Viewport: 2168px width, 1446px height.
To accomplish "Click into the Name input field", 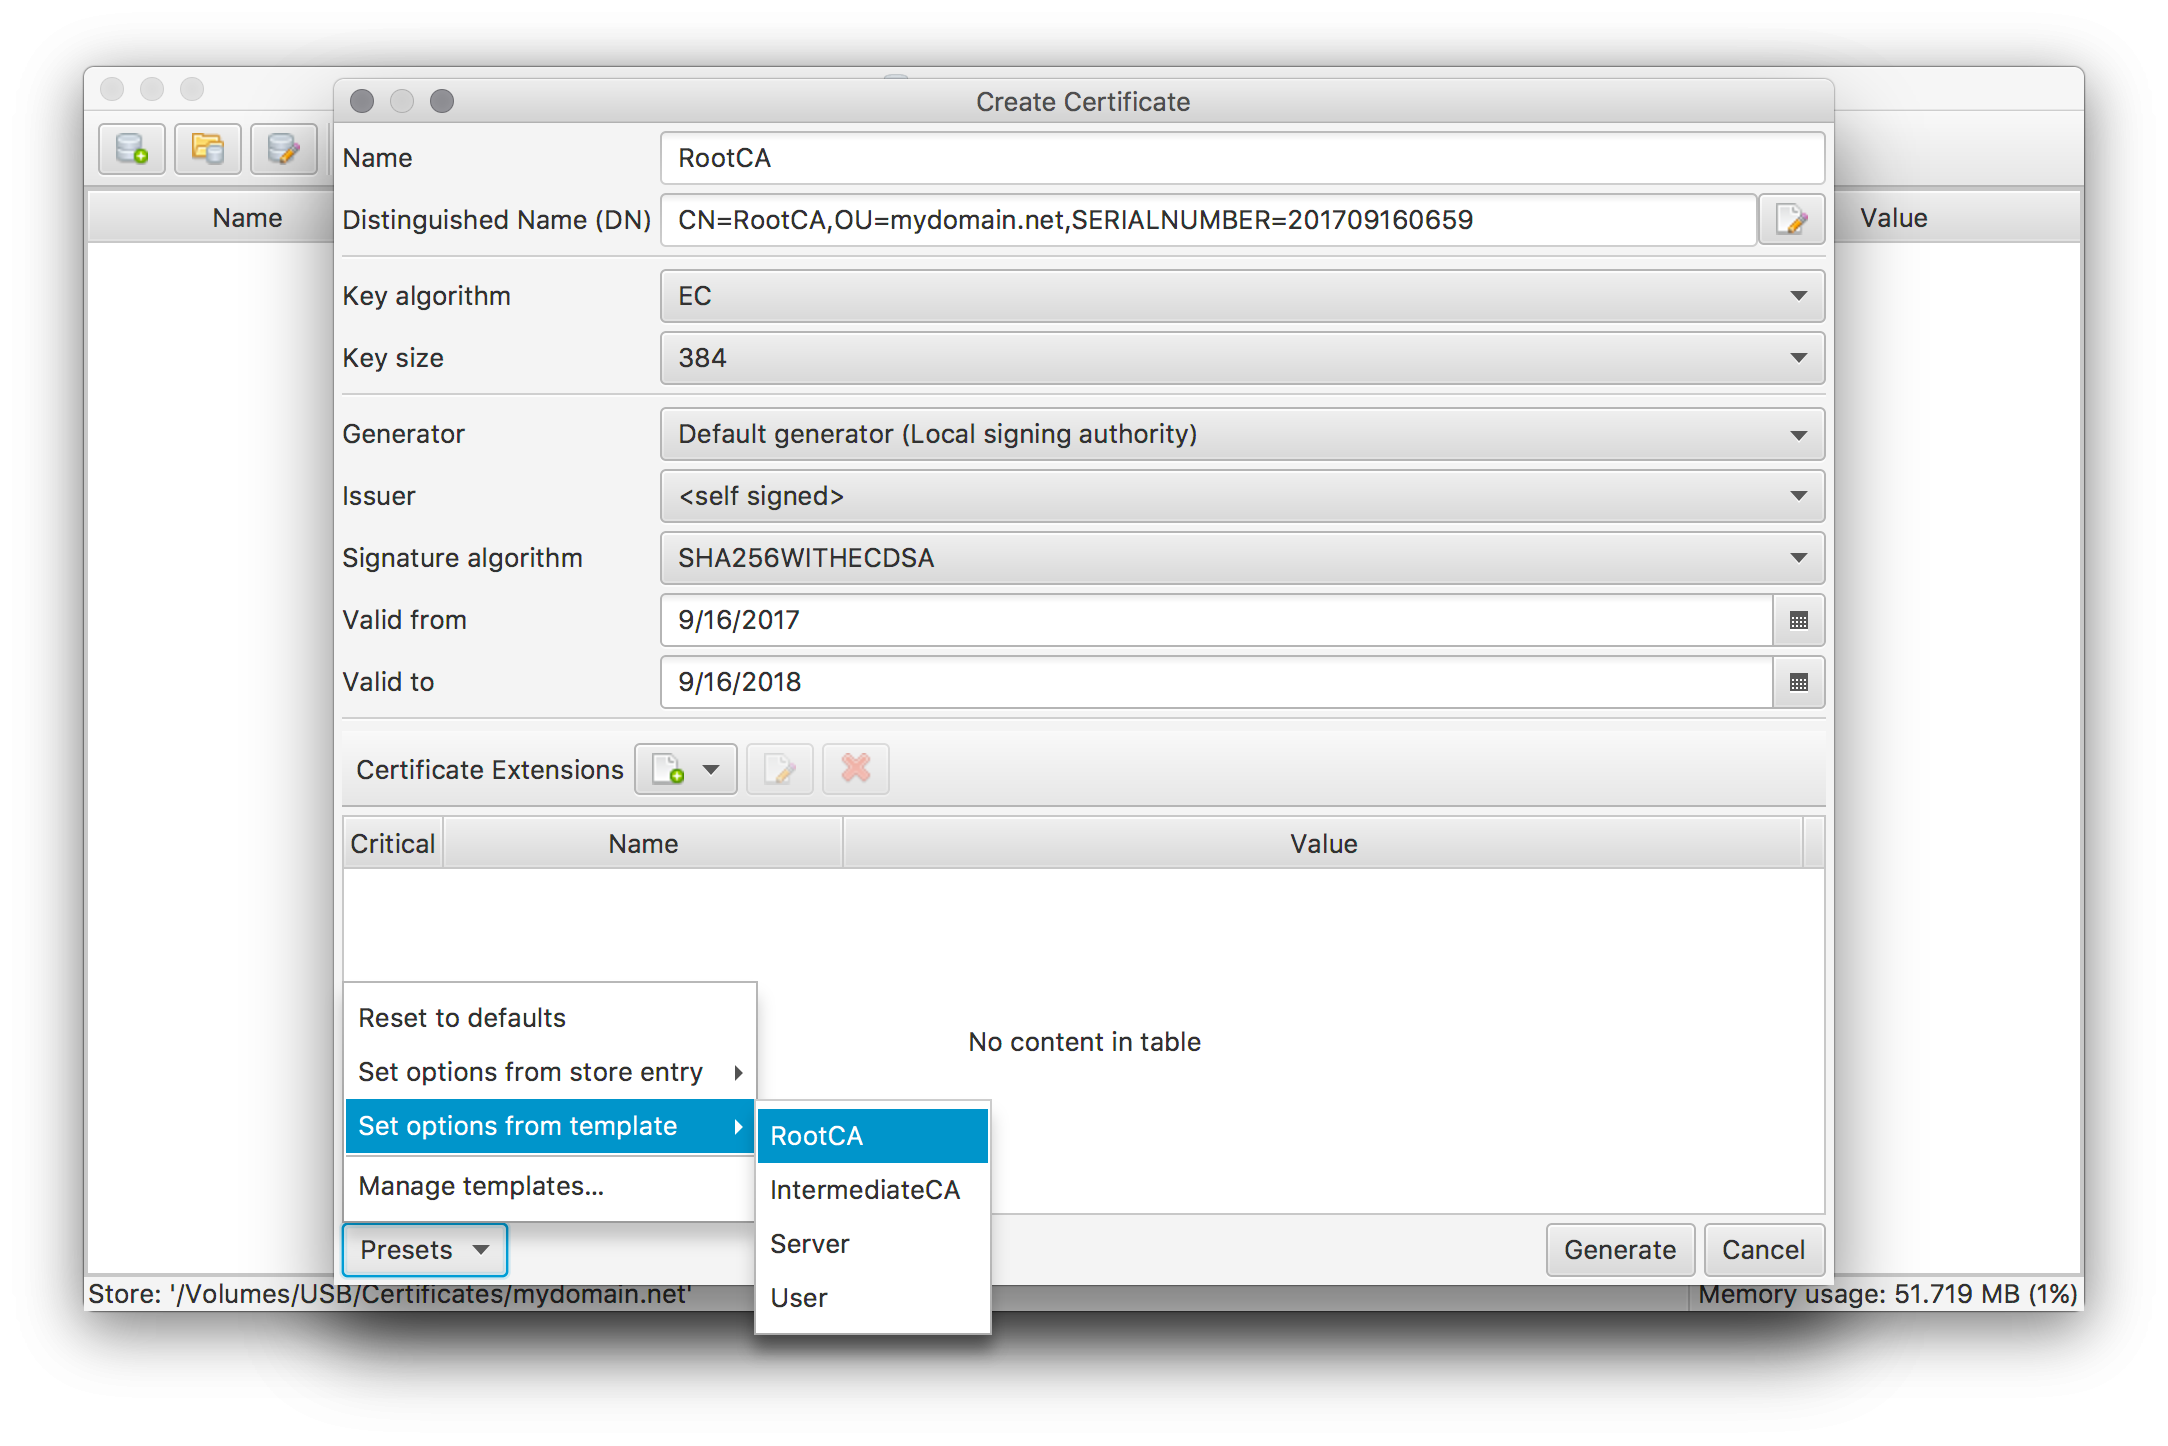I will click(x=1243, y=158).
